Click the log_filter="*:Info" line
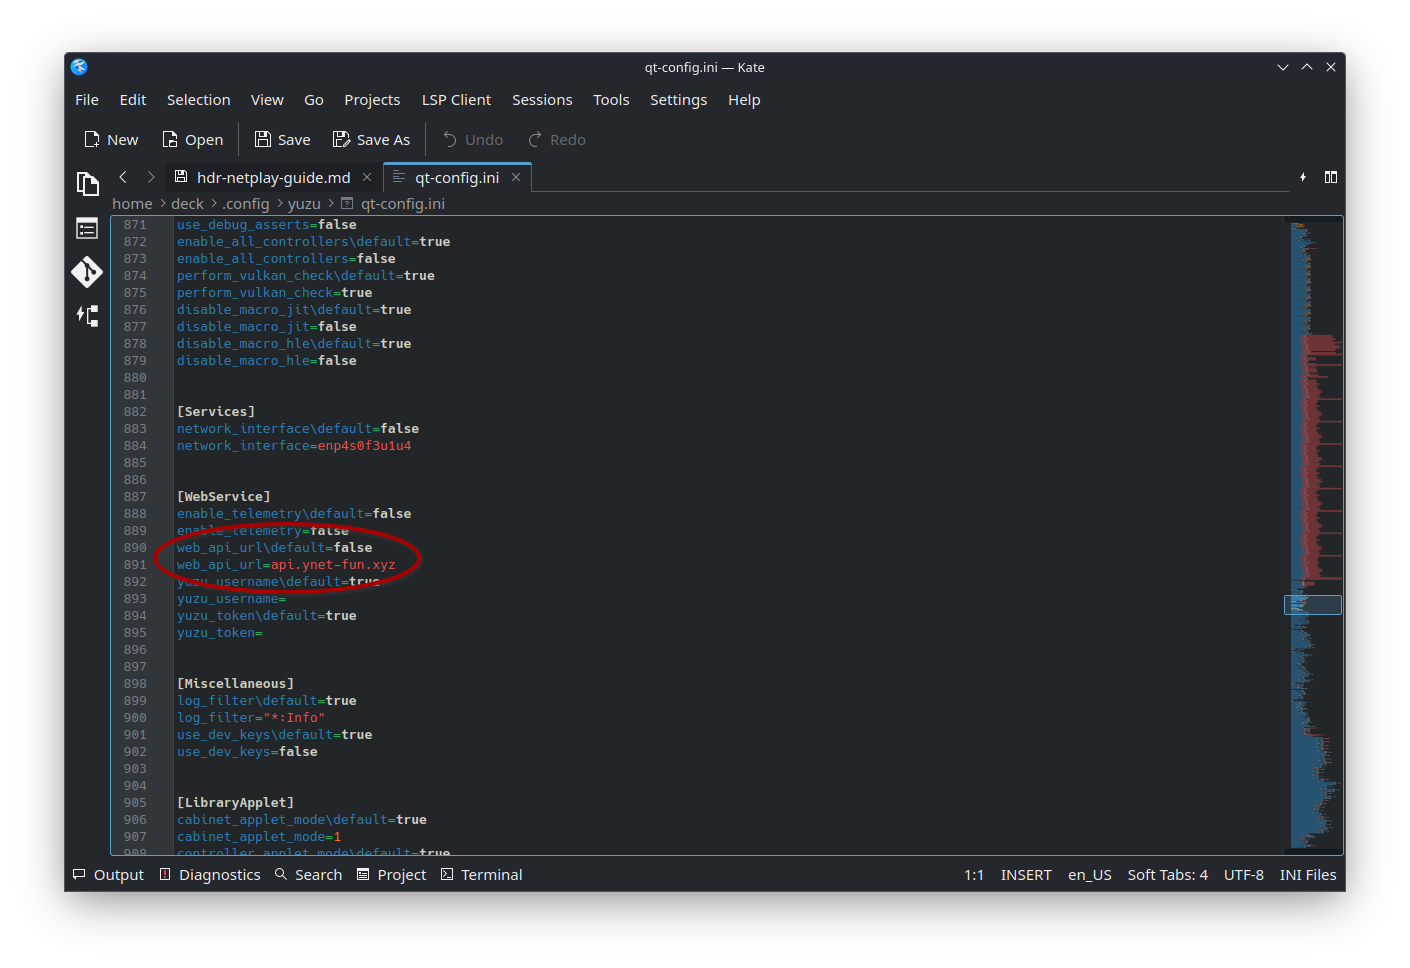The width and height of the screenshot is (1410, 968). pyautogui.click(x=251, y=718)
